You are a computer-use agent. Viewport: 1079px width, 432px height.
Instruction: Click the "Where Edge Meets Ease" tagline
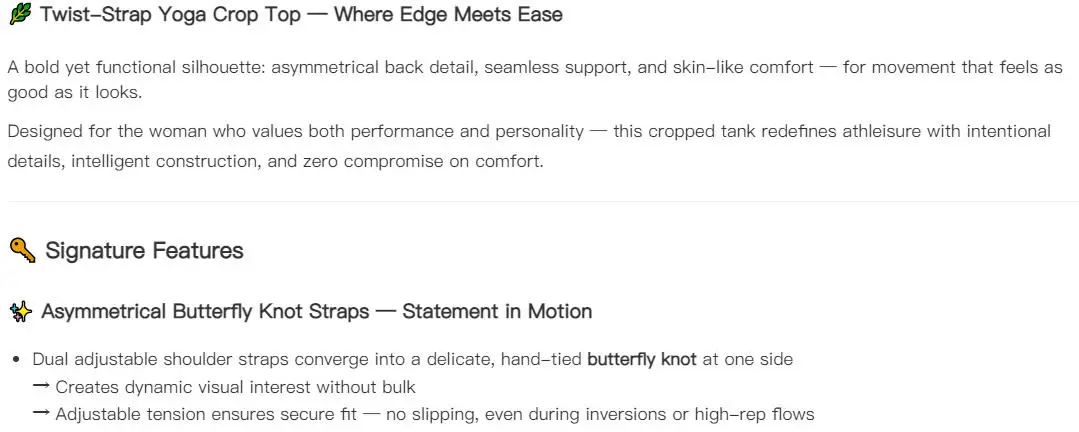[x=448, y=14]
